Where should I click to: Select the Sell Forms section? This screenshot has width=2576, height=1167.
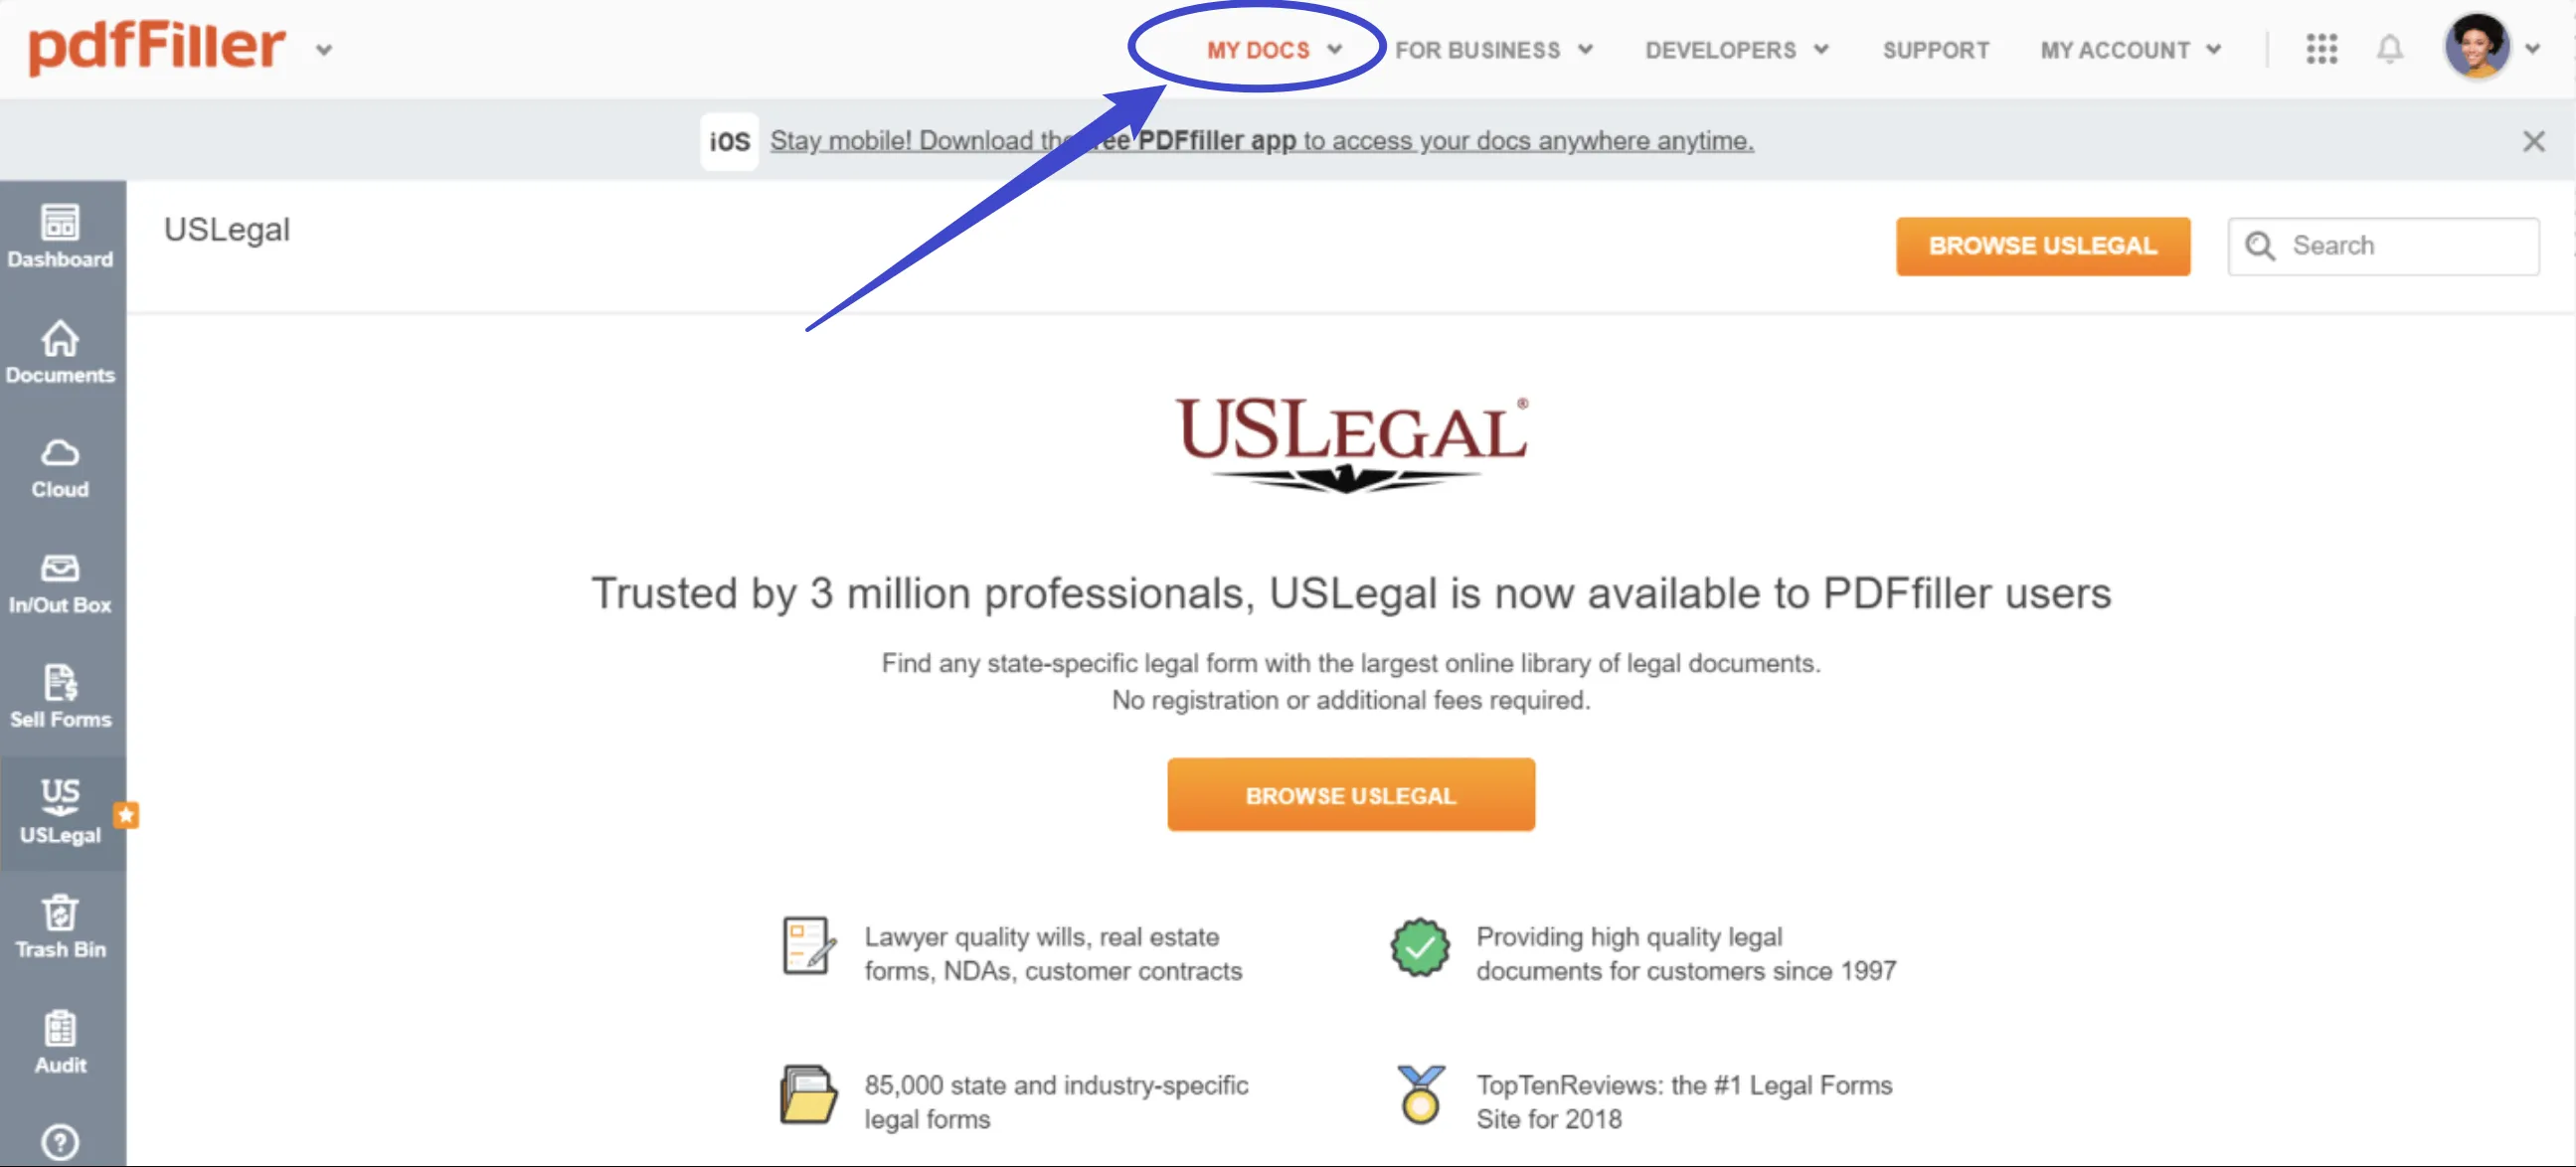click(x=59, y=695)
